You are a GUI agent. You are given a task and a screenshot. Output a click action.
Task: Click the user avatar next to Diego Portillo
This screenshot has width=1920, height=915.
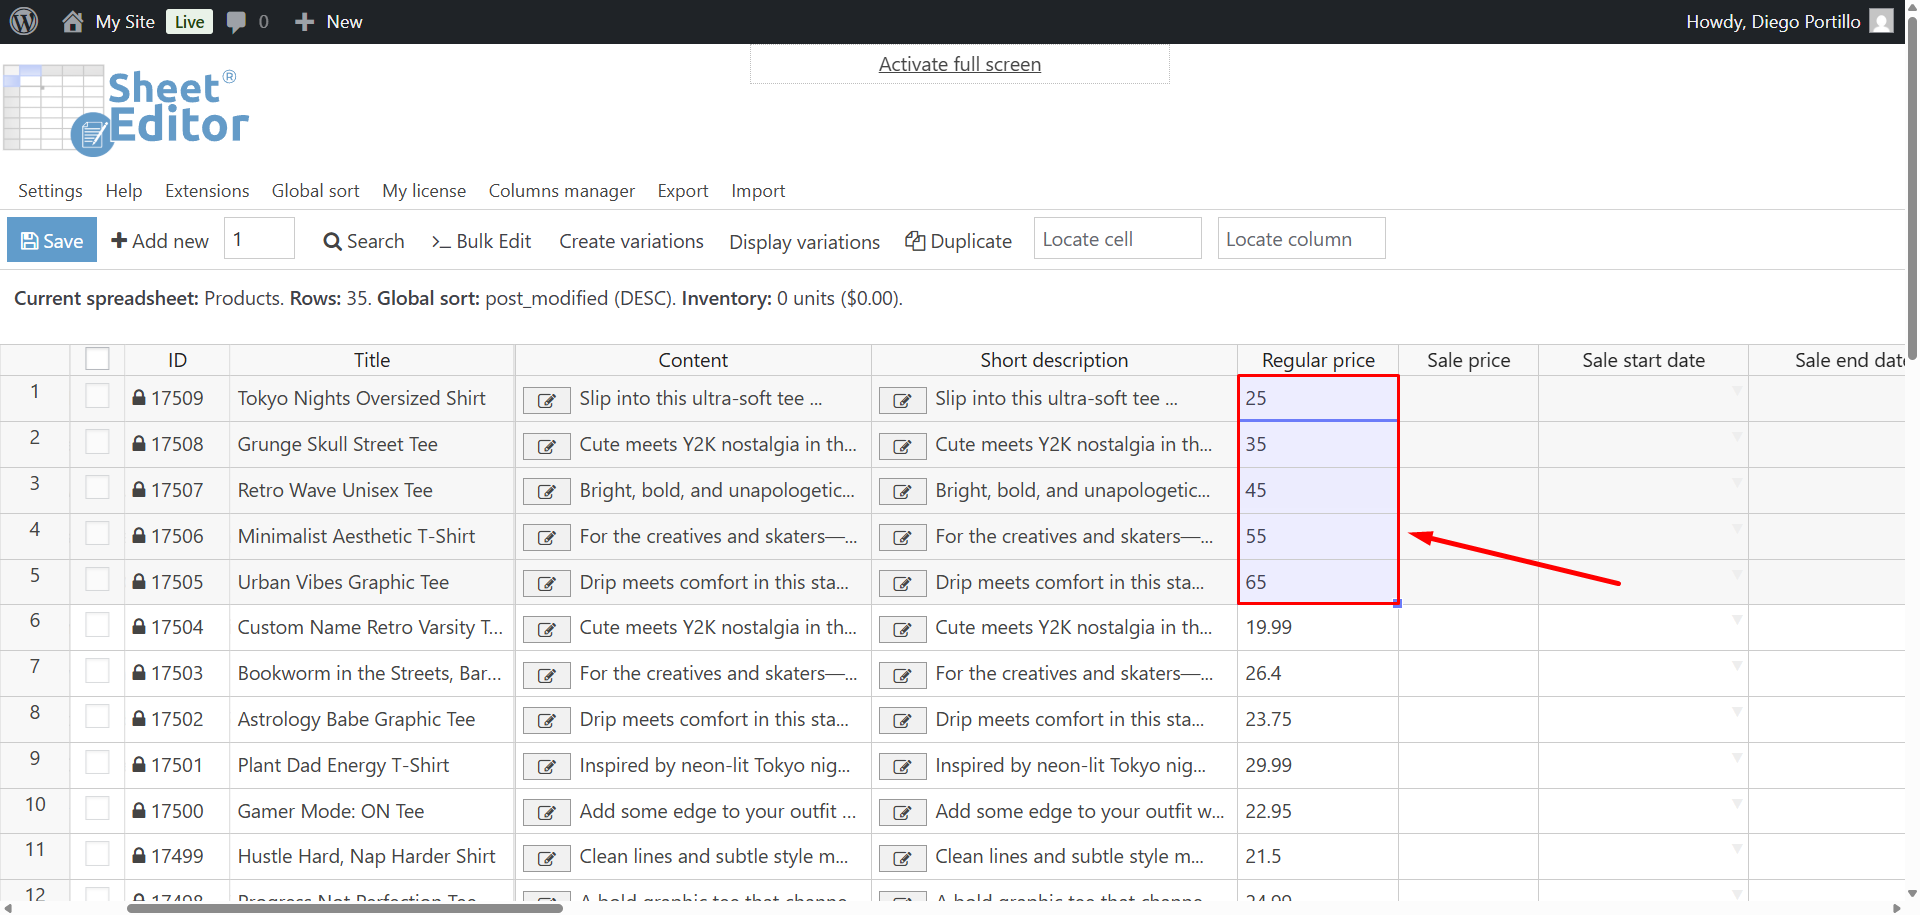pyautogui.click(x=1881, y=21)
